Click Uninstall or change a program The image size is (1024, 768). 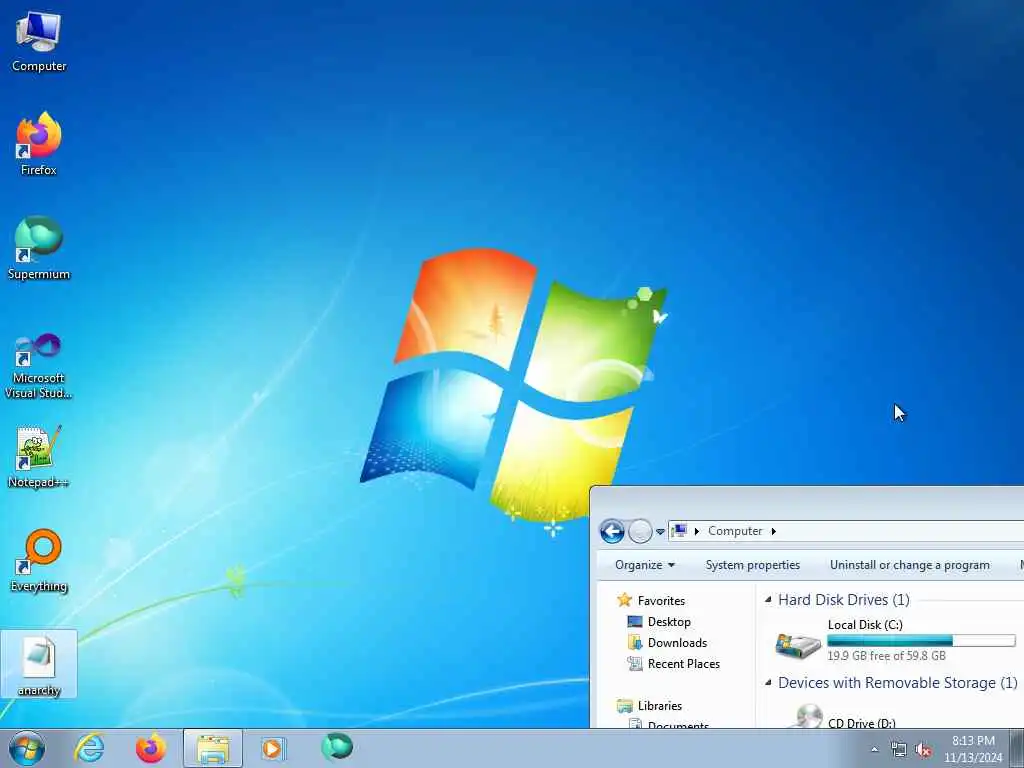click(x=910, y=565)
